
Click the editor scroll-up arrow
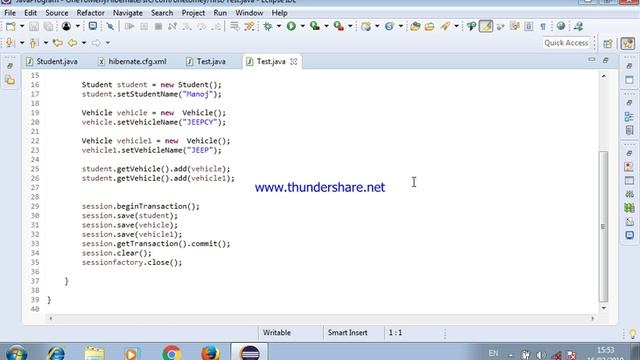[603, 76]
